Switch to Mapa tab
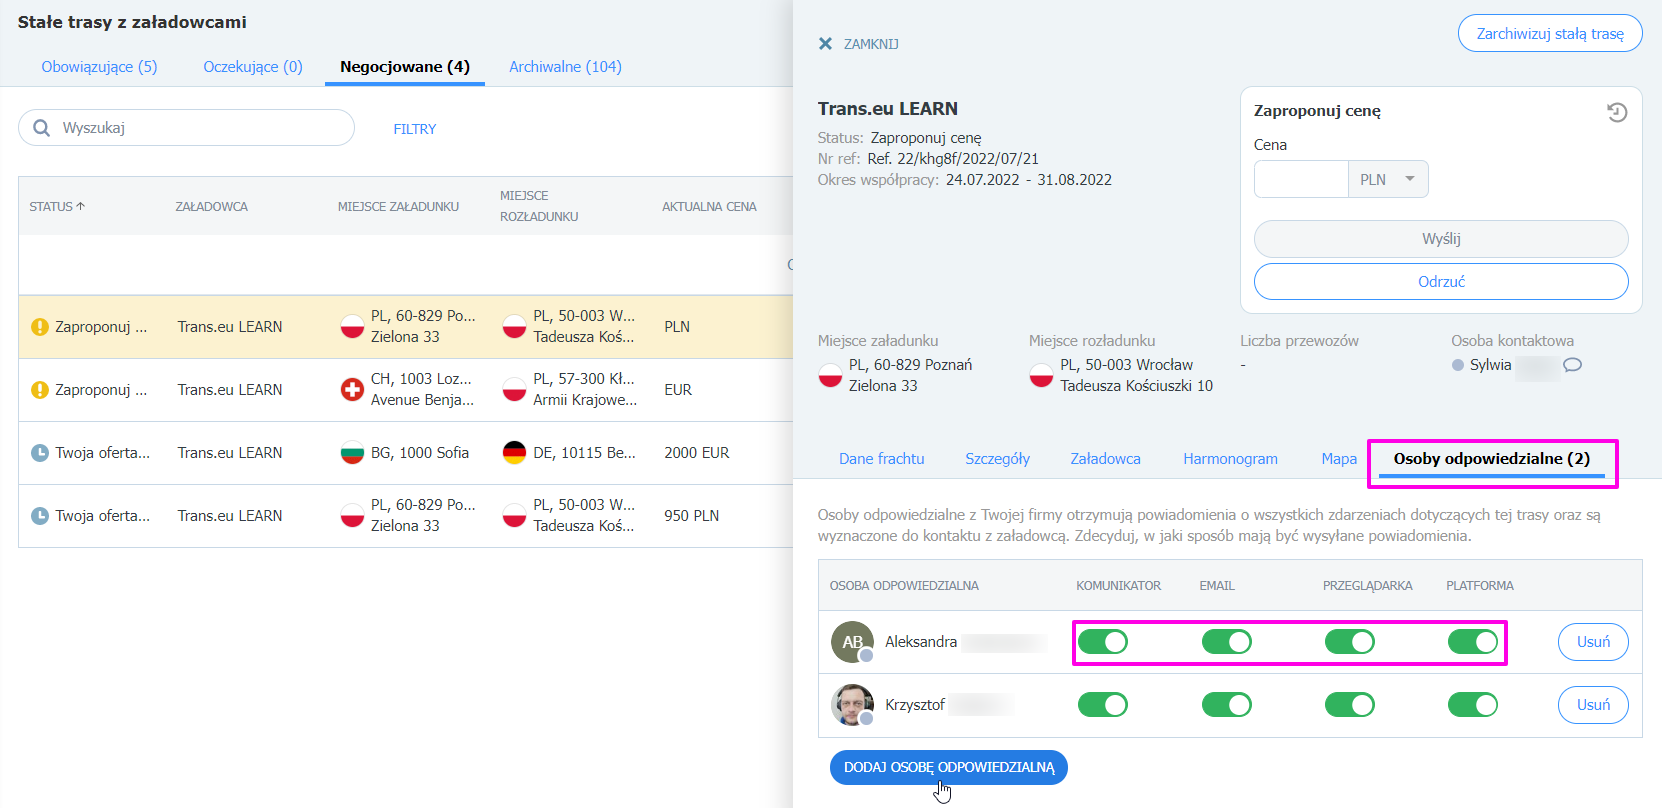This screenshot has height=808, width=1662. point(1339,459)
